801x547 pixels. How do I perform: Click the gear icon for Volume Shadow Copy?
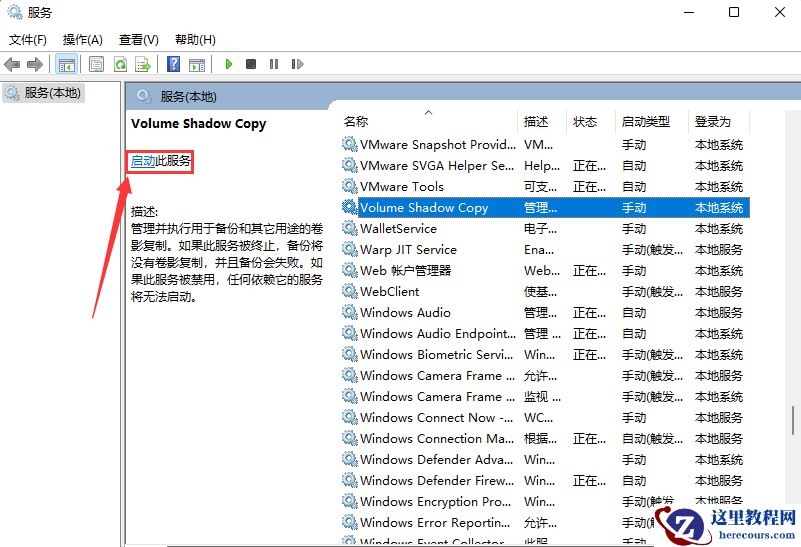click(x=349, y=207)
